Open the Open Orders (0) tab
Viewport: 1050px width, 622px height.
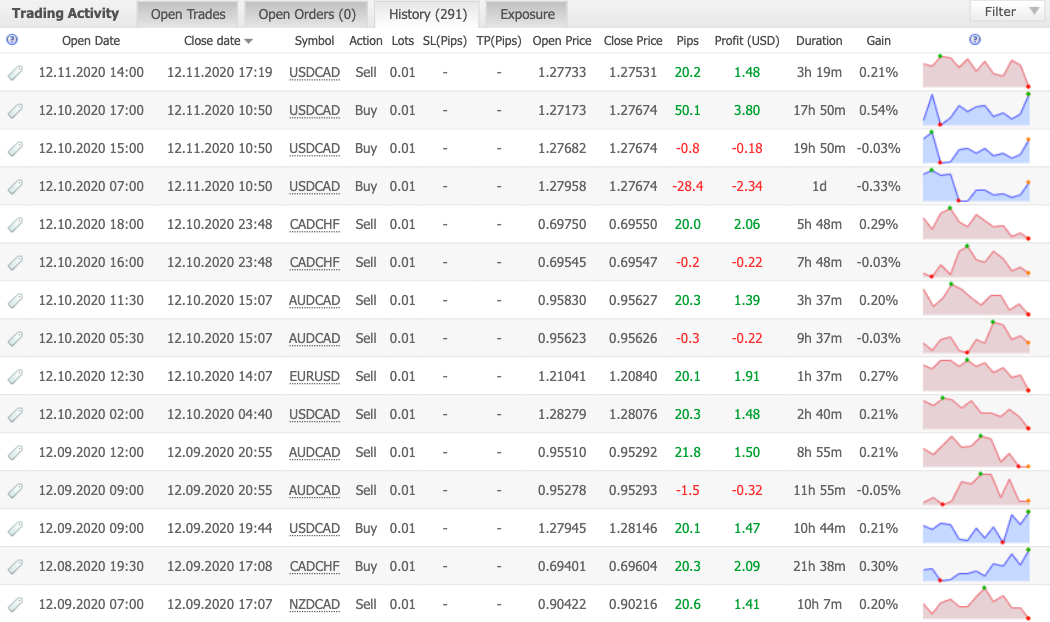306,14
